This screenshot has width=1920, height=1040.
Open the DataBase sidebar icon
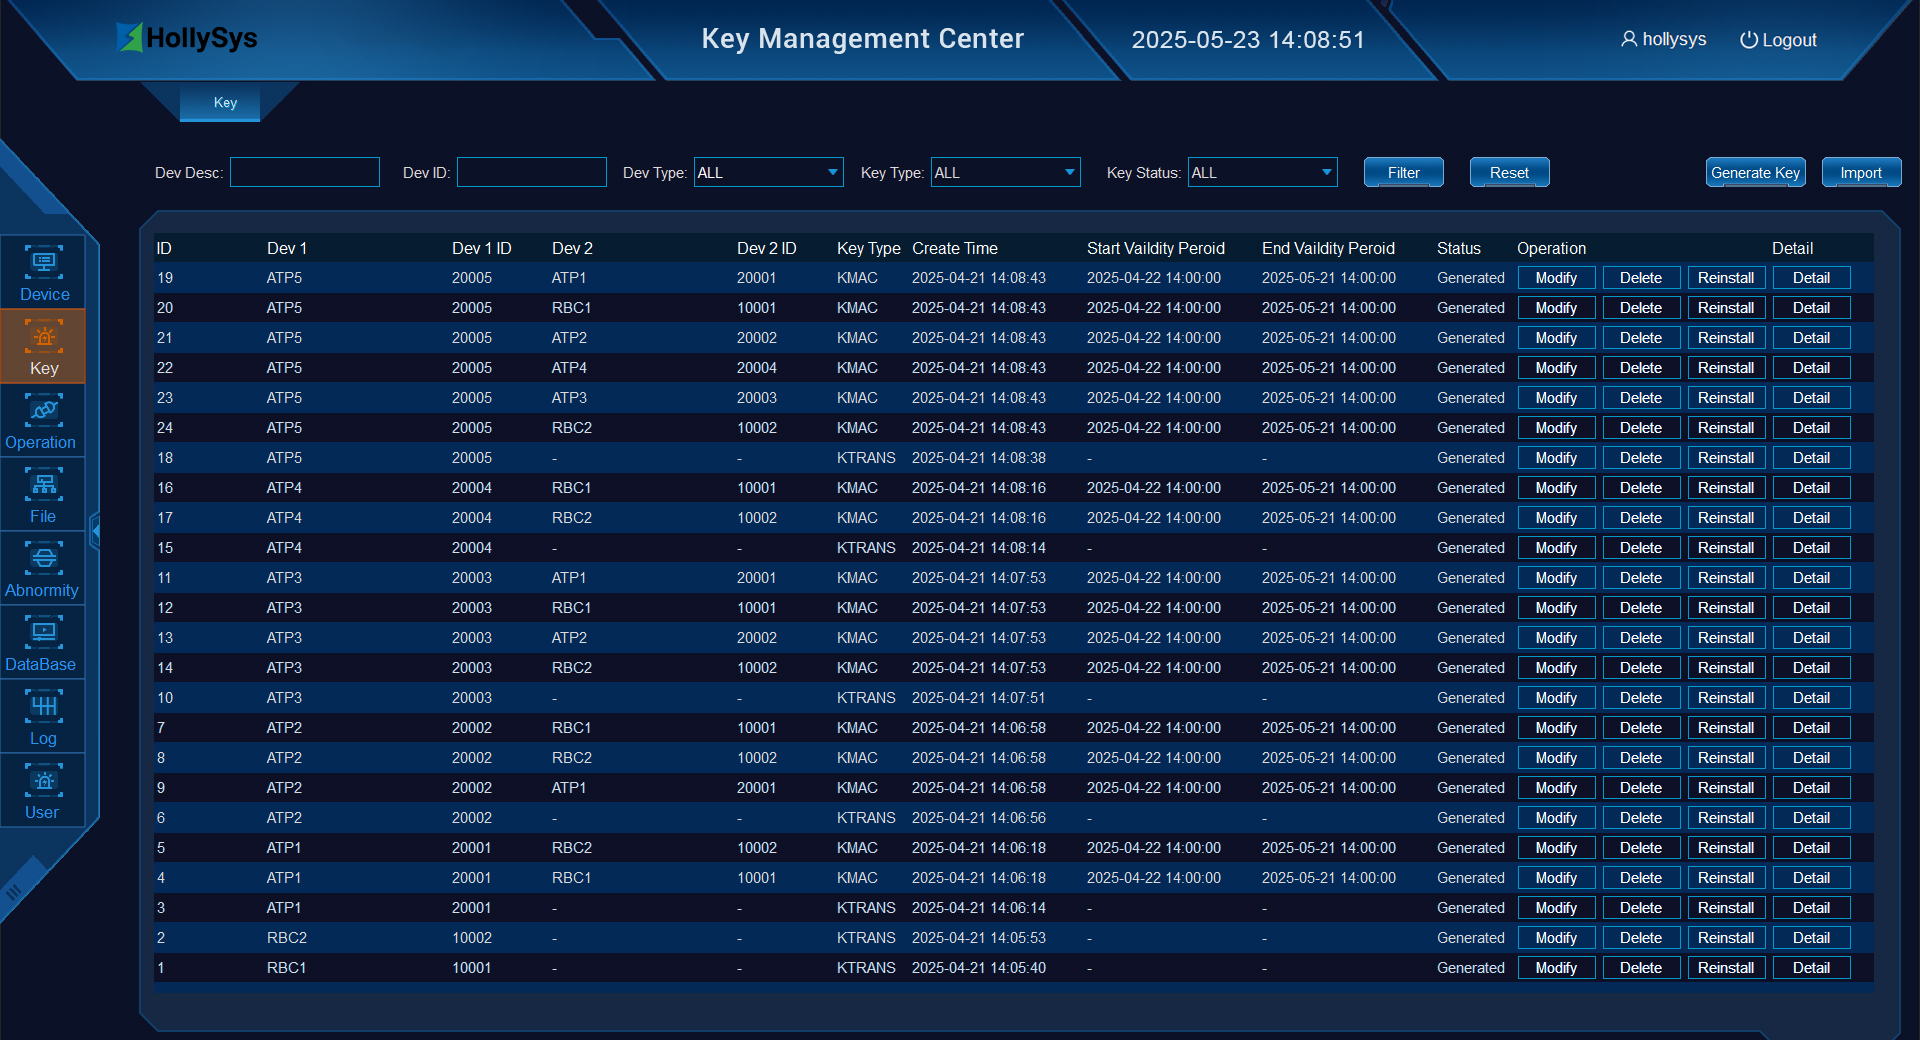tap(43, 633)
